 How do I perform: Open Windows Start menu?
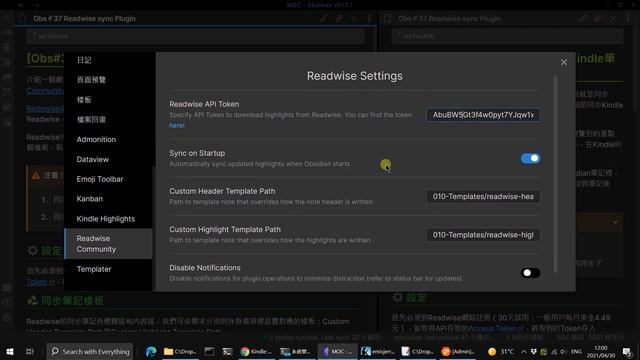10,351
